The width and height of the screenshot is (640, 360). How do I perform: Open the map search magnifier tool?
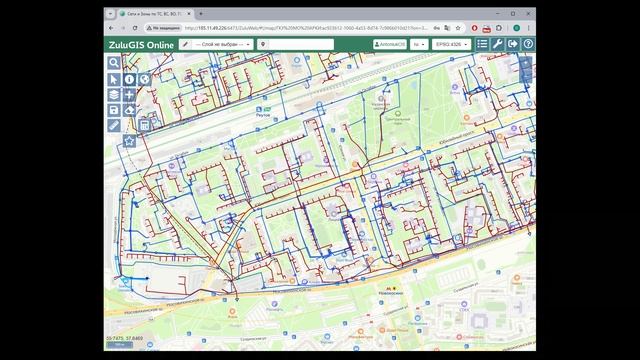click(114, 63)
